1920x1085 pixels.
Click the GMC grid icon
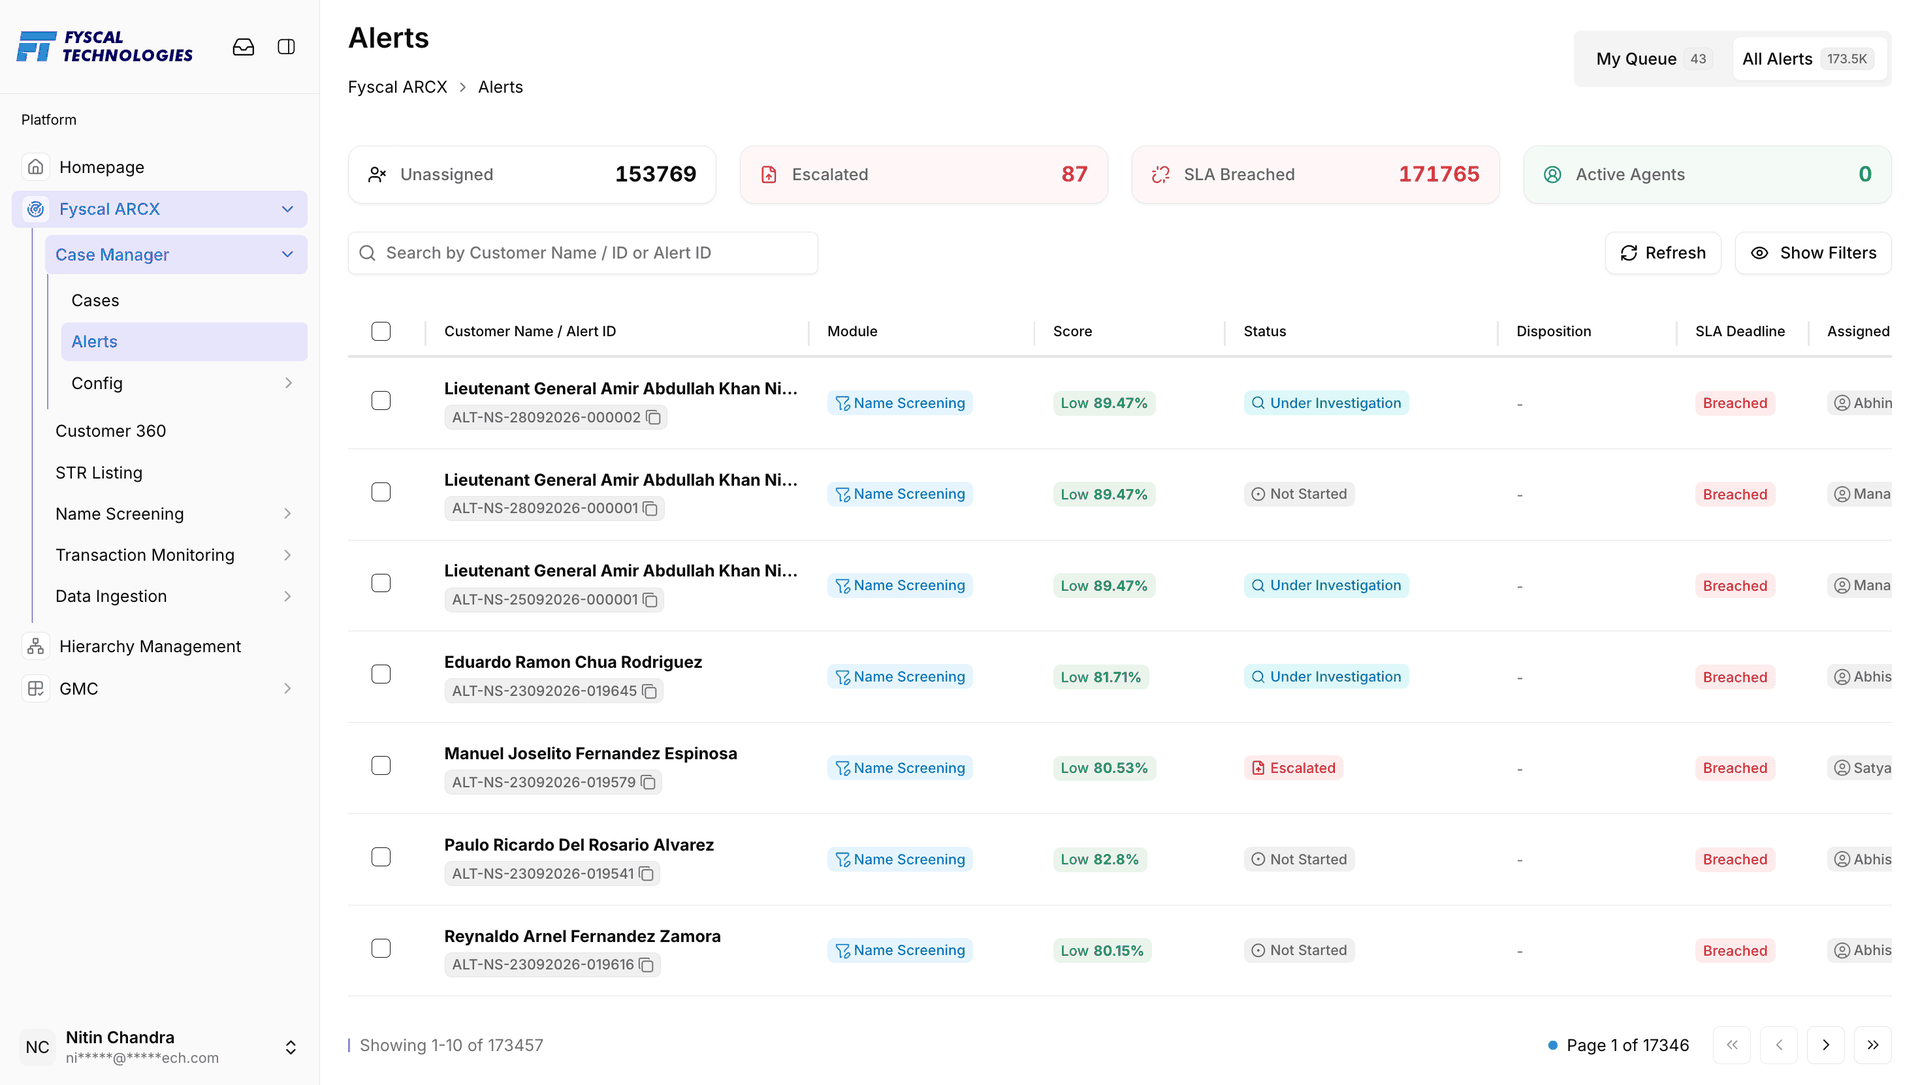pyautogui.click(x=36, y=689)
